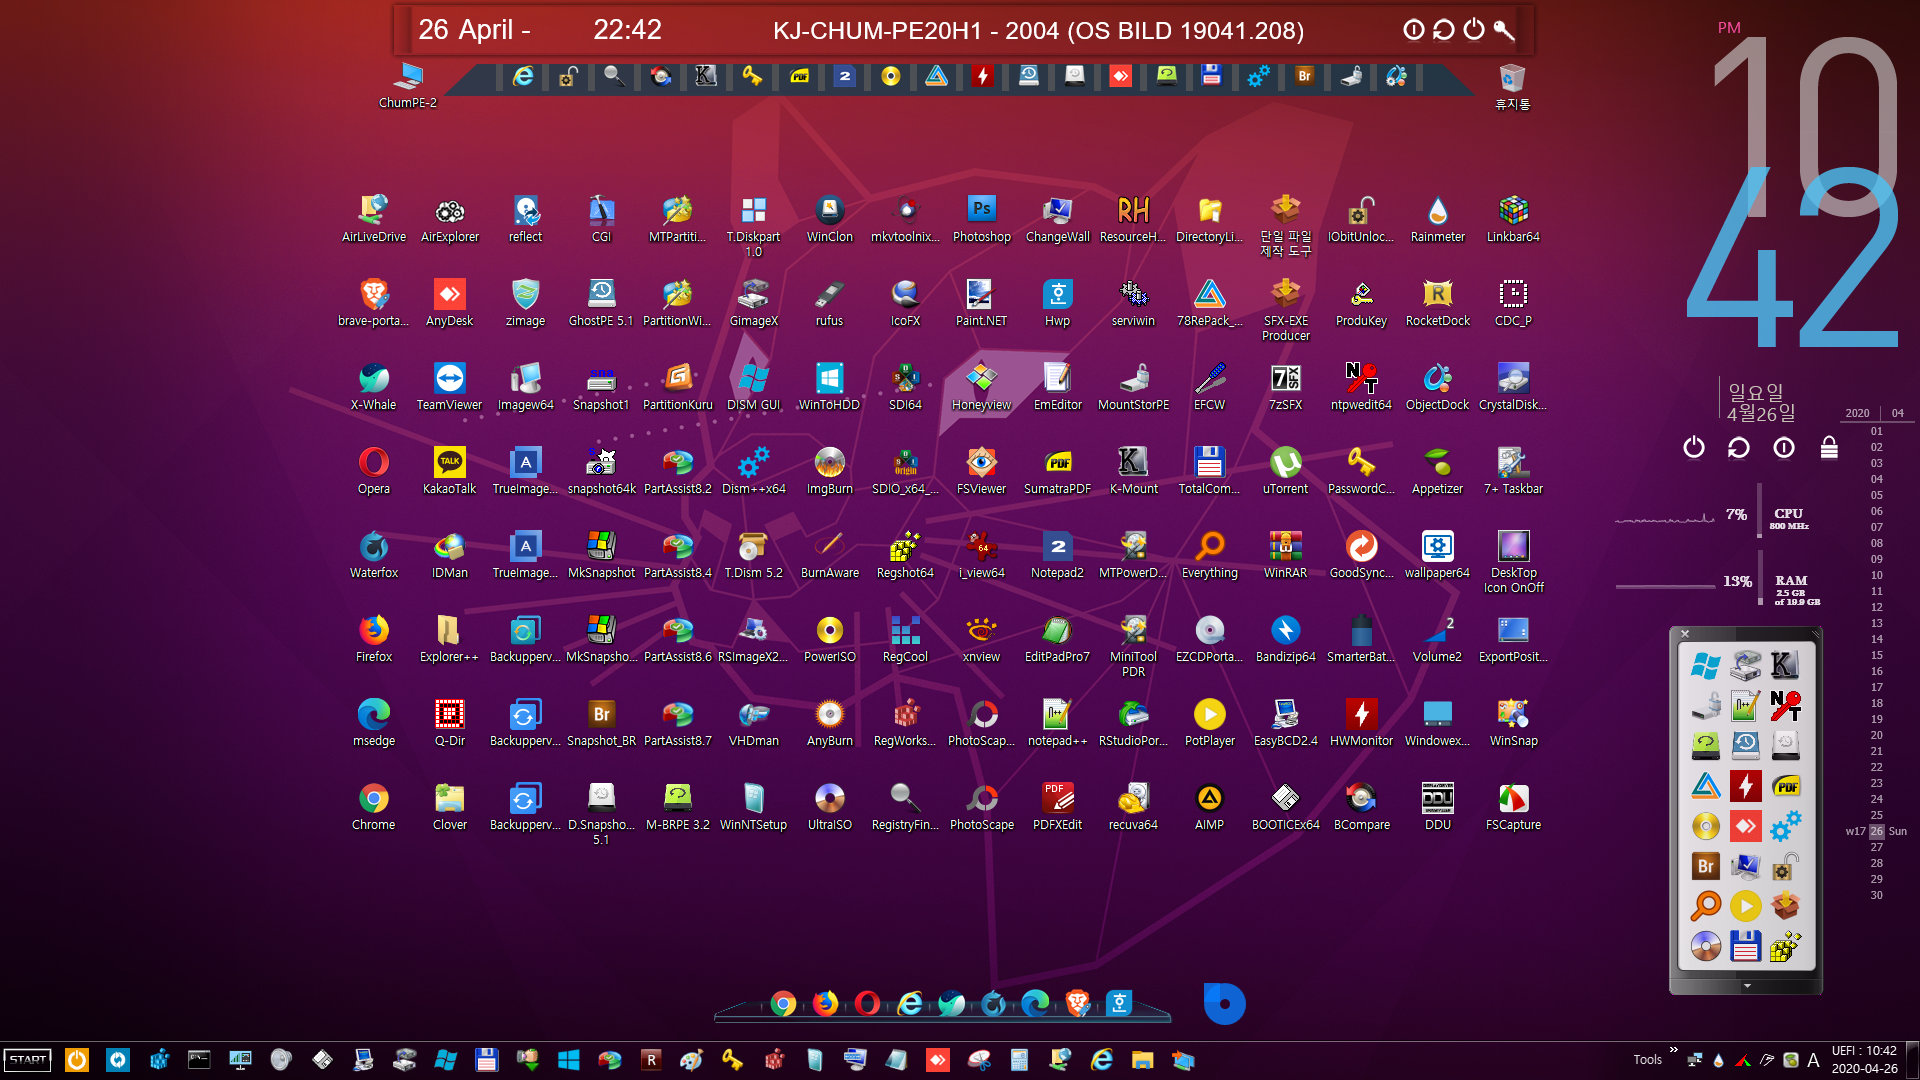Click the PDF icon in the top dock
Screen dimensions: 1920x1080
799,76
